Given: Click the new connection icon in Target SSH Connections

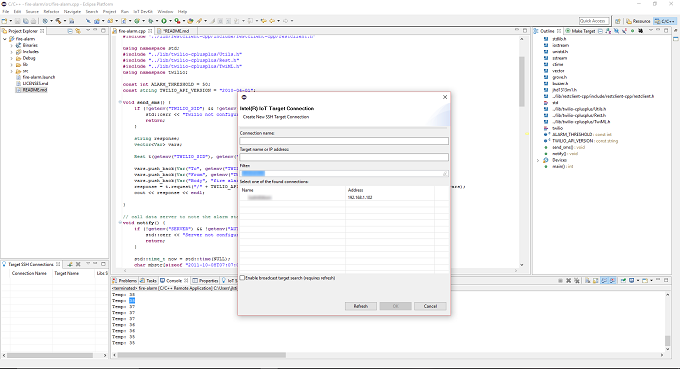Looking at the screenshot, I should [69, 264].
